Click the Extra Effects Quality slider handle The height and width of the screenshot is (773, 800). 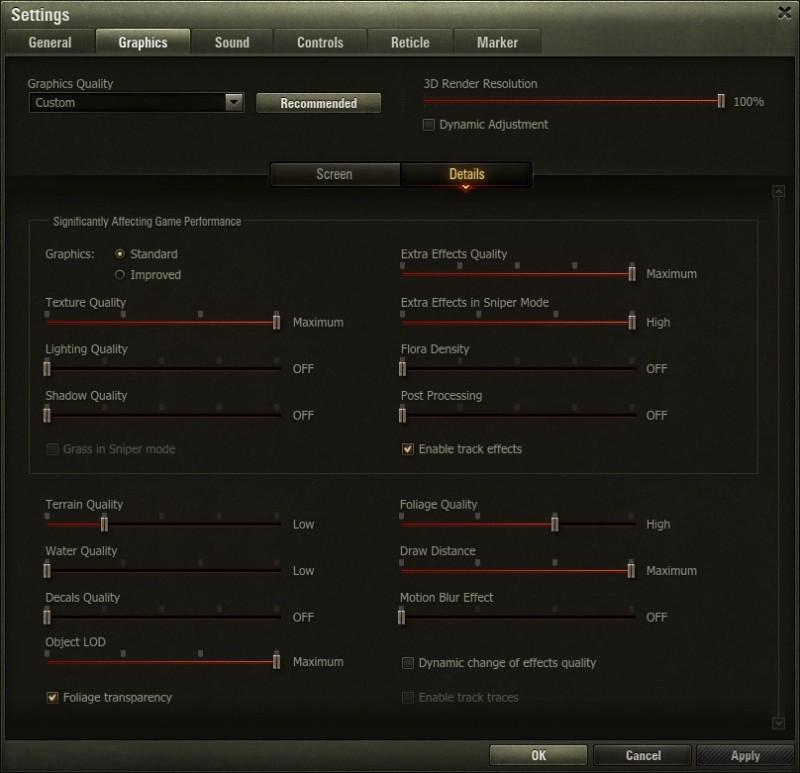pyautogui.click(x=632, y=273)
